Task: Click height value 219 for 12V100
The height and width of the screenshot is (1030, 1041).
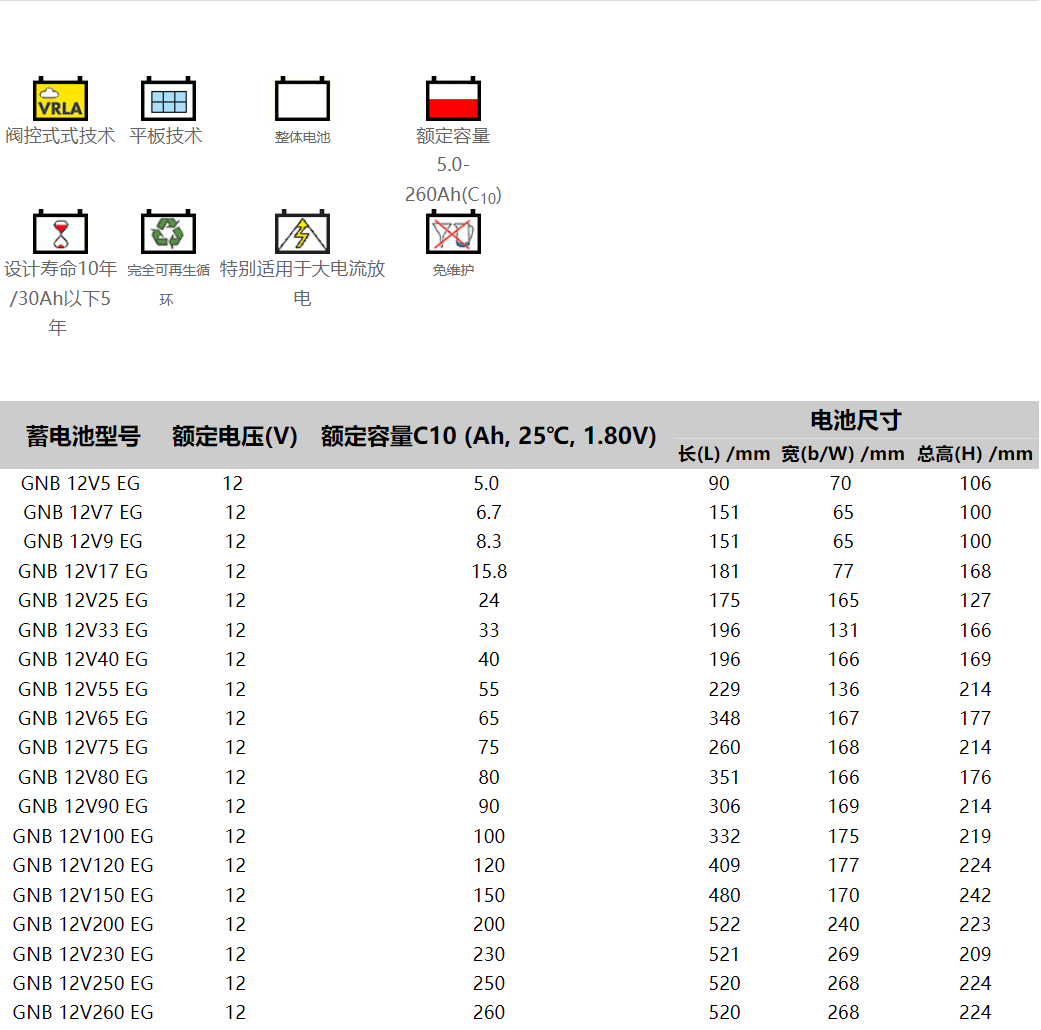Action: click(x=975, y=836)
